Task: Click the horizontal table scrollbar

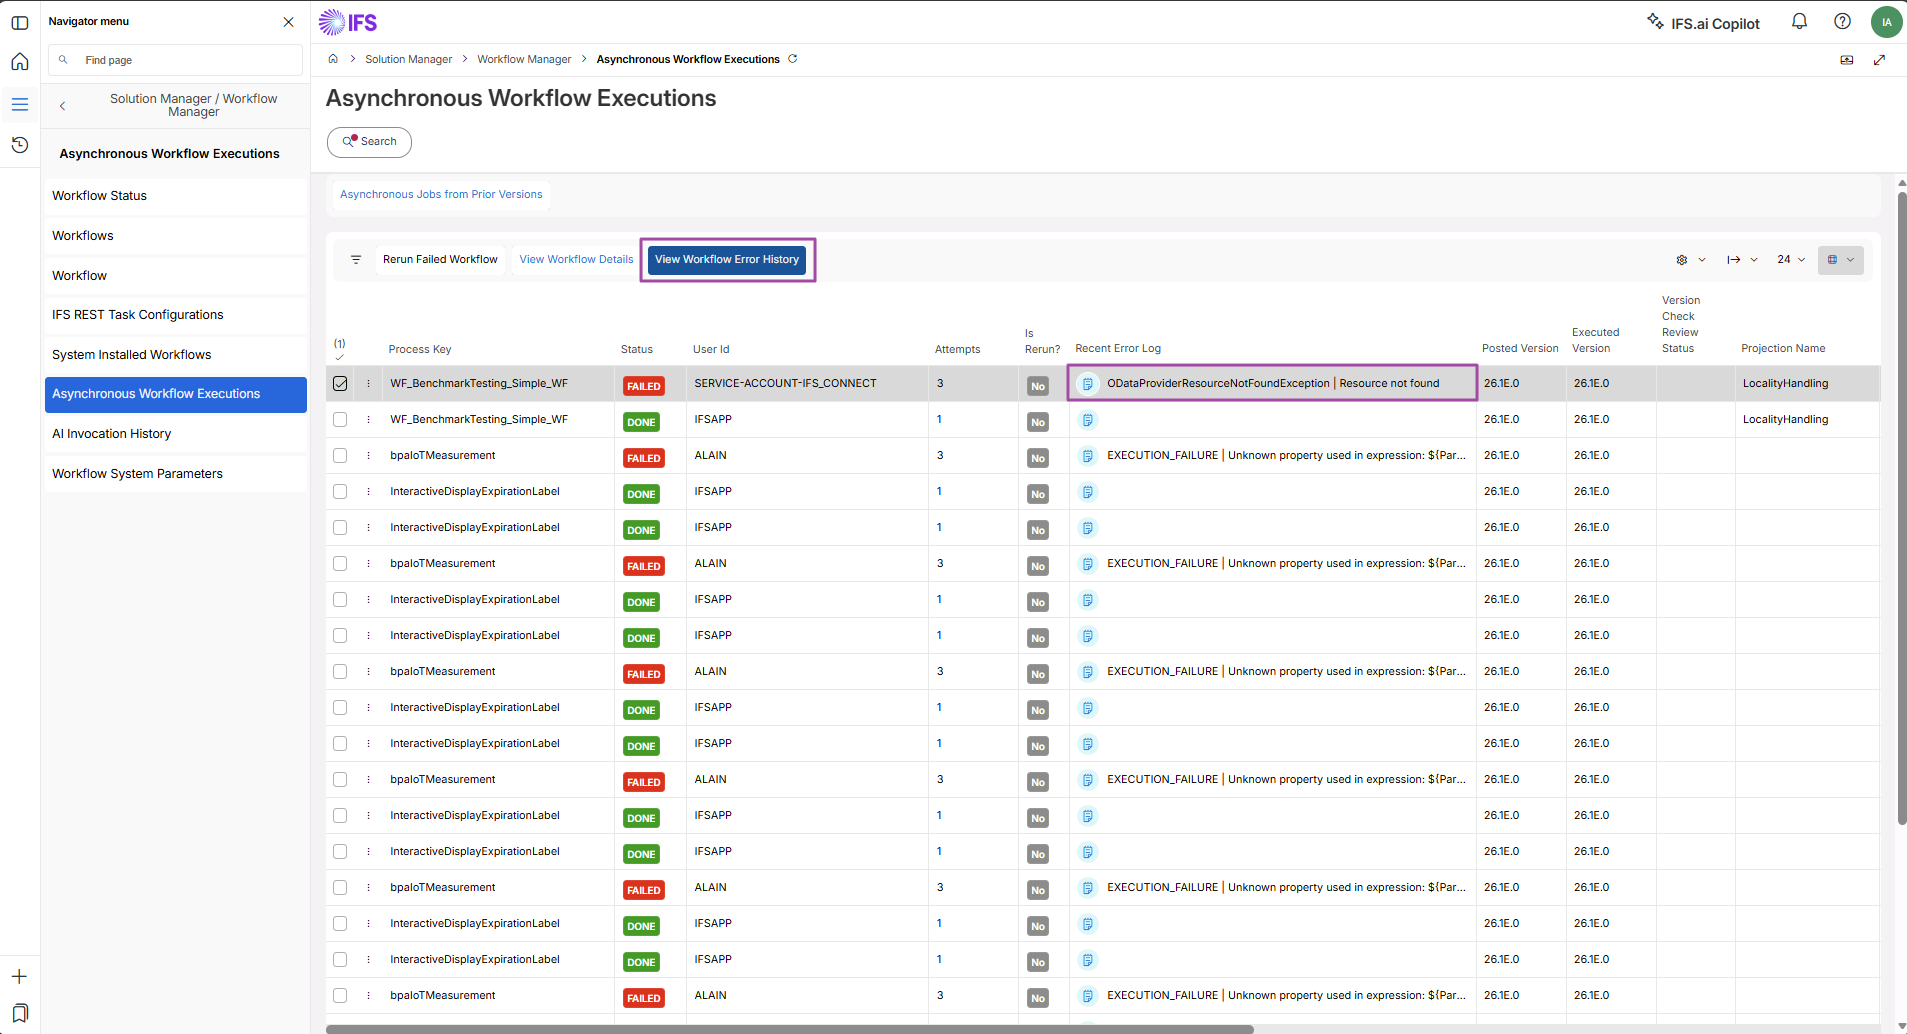Action: click(789, 1029)
